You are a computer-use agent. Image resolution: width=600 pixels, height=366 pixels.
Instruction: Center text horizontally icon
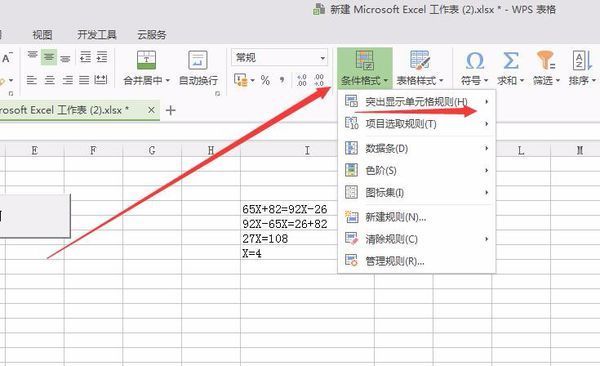pyautogui.click(x=50, y=80)
